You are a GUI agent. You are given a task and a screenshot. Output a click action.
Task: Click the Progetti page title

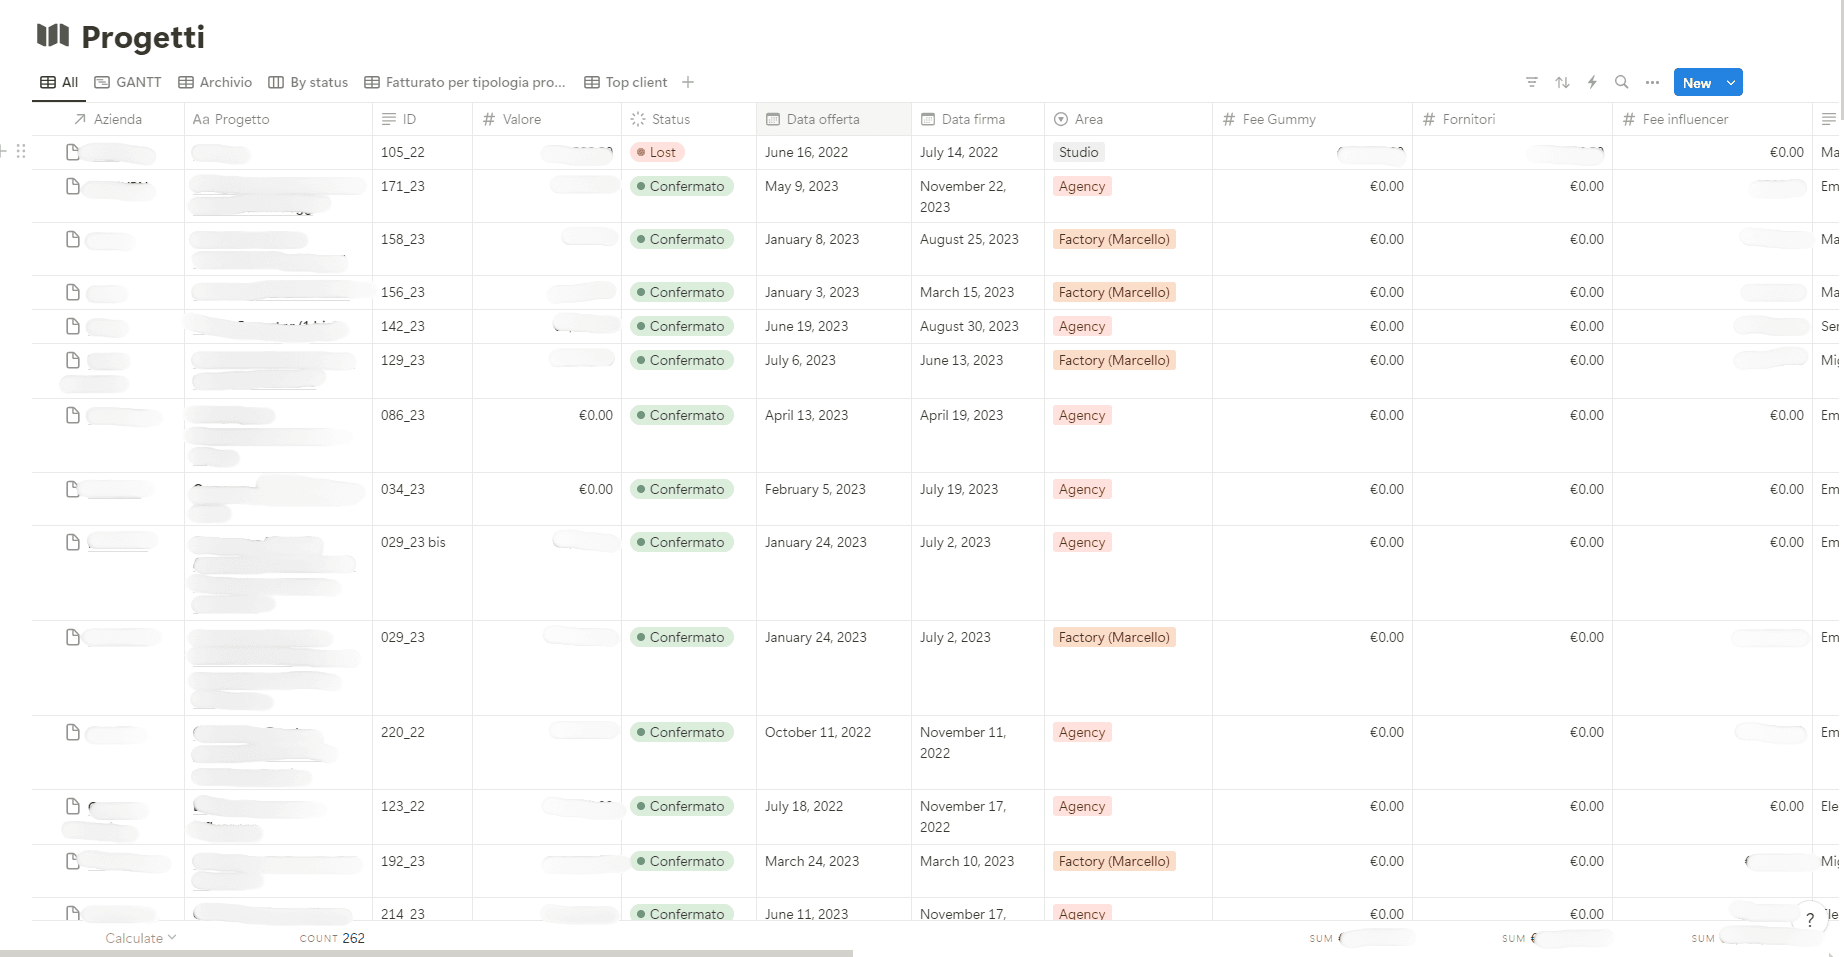(x=143, y=37)
